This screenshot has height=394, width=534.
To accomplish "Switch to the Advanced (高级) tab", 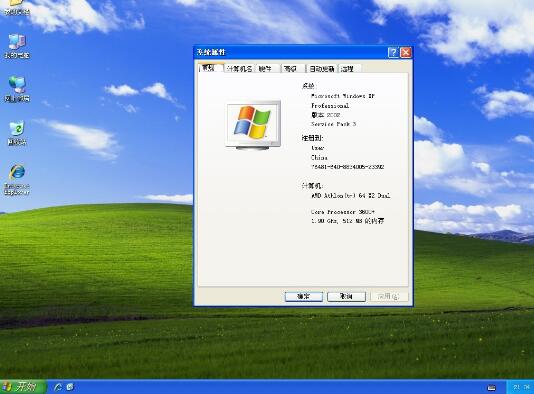I will [x=292, y=69].
